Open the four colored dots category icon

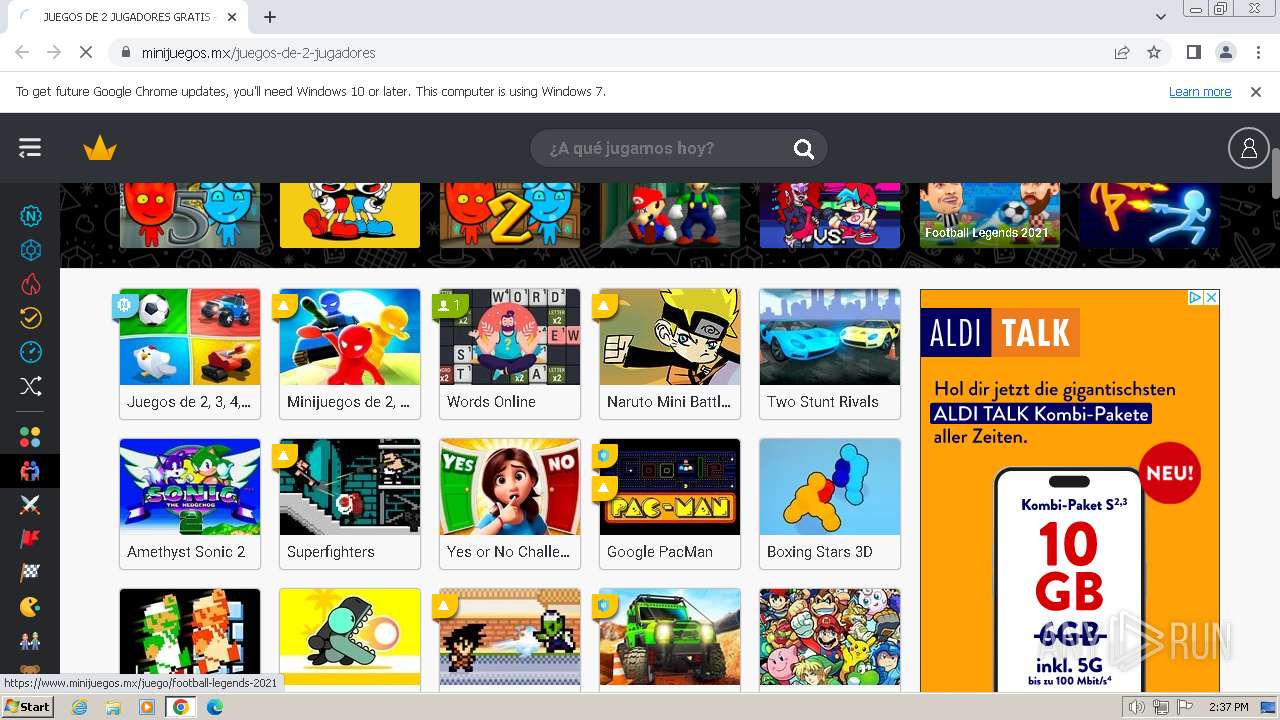click(x=31, y=437)
